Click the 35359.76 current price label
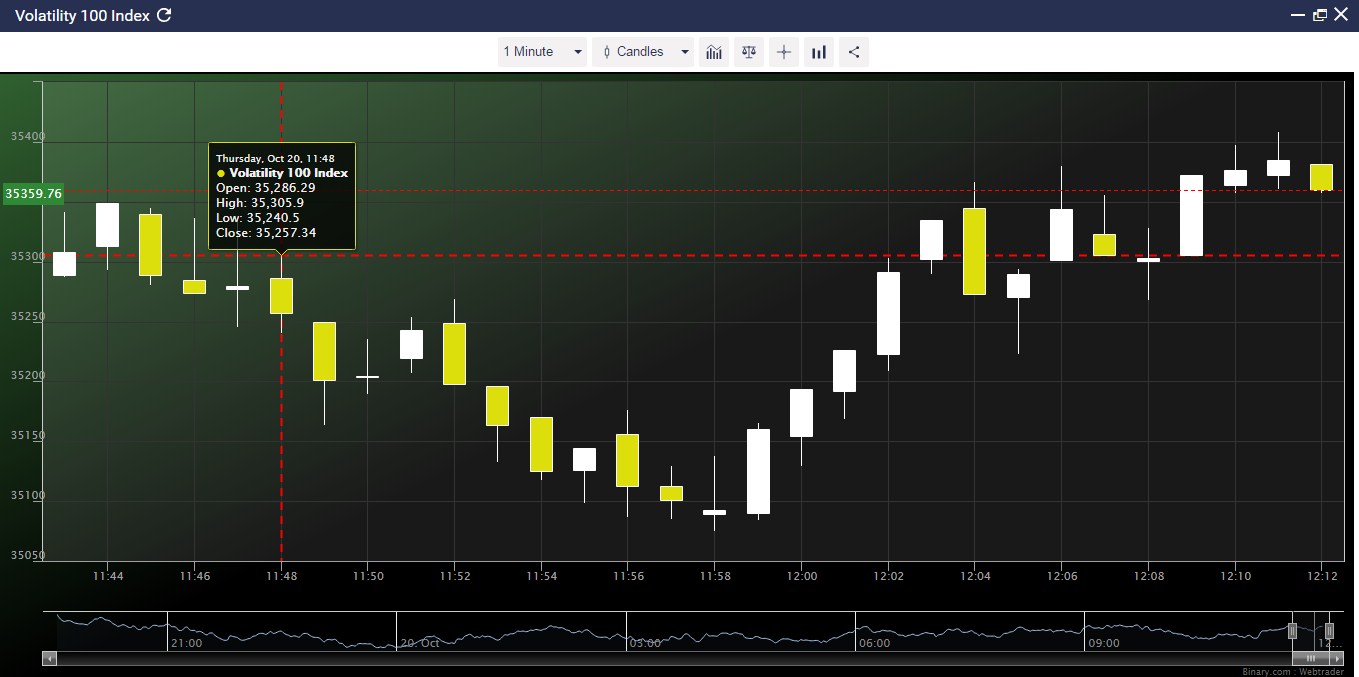Screen dimensions: 1359x677 pyautogui.click(x=34, y=193)
